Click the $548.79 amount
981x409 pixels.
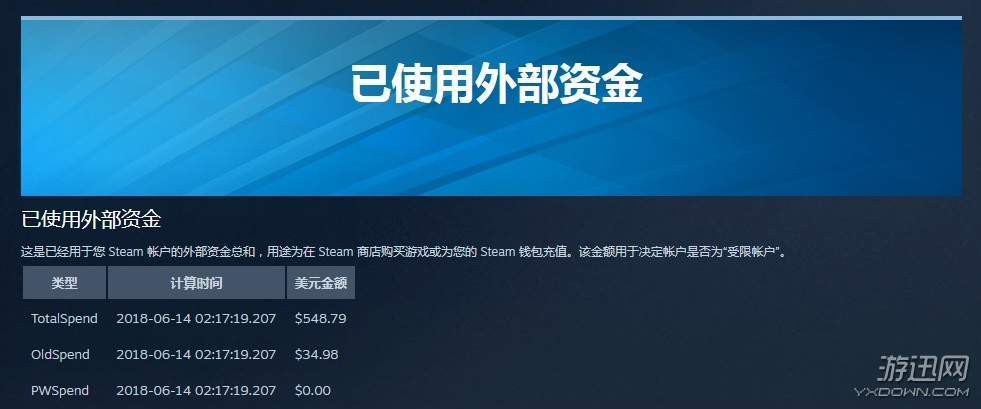(320, 318)
